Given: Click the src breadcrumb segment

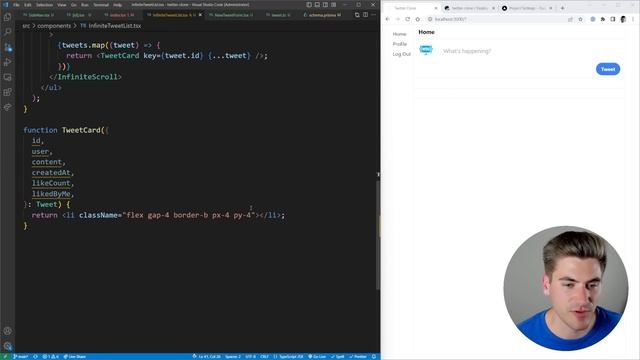Looking at the screenshot, I should 26,25.
